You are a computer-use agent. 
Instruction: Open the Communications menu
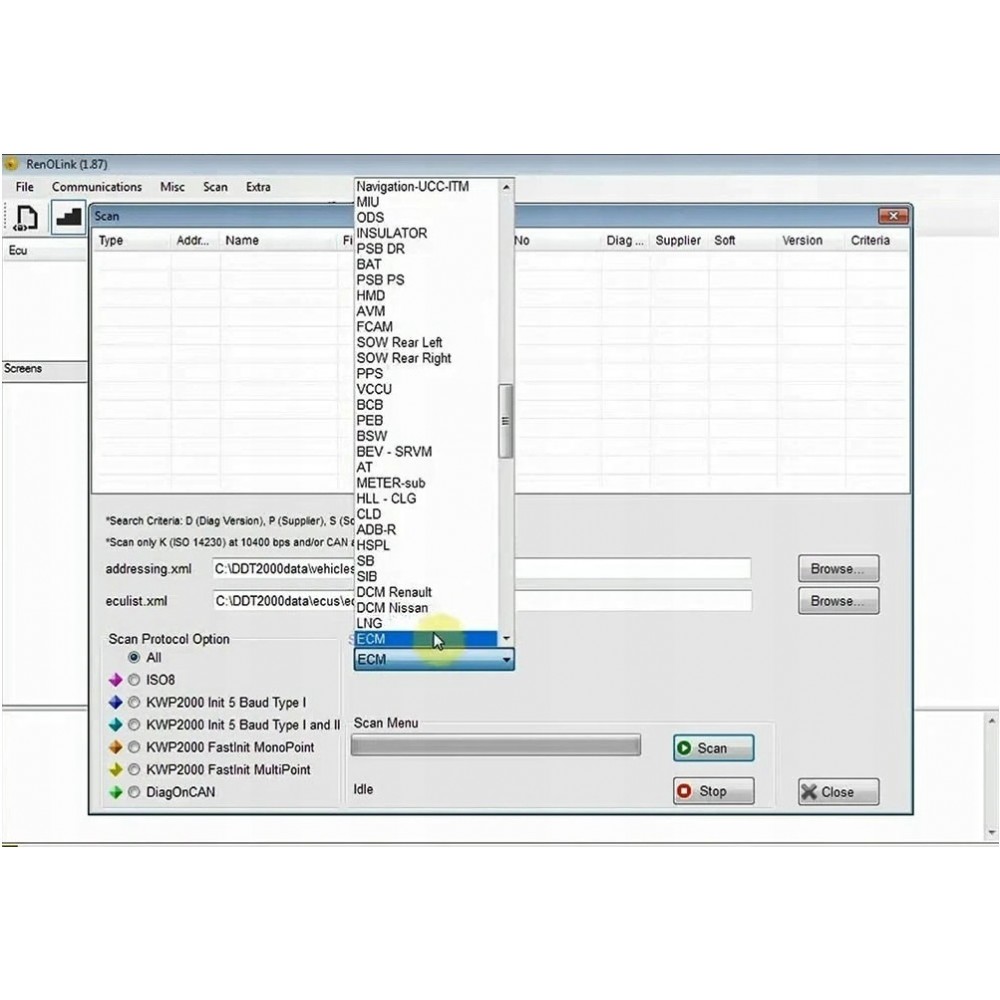click(x=97, y=187)
